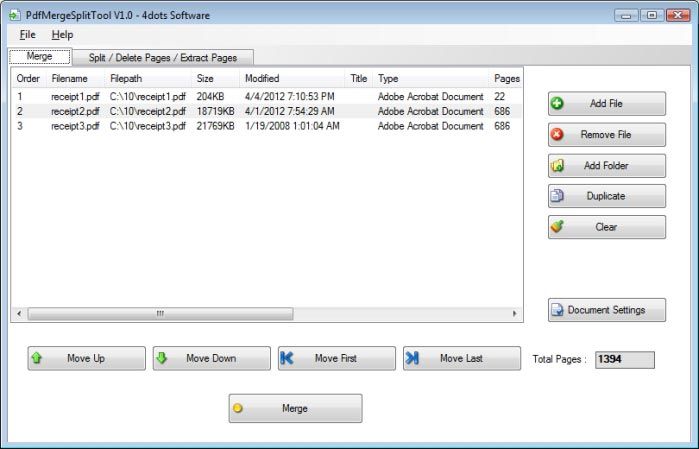The image size is (699, 449).
Task: Click the green up arrow Move Up icon
Action: 37,358
